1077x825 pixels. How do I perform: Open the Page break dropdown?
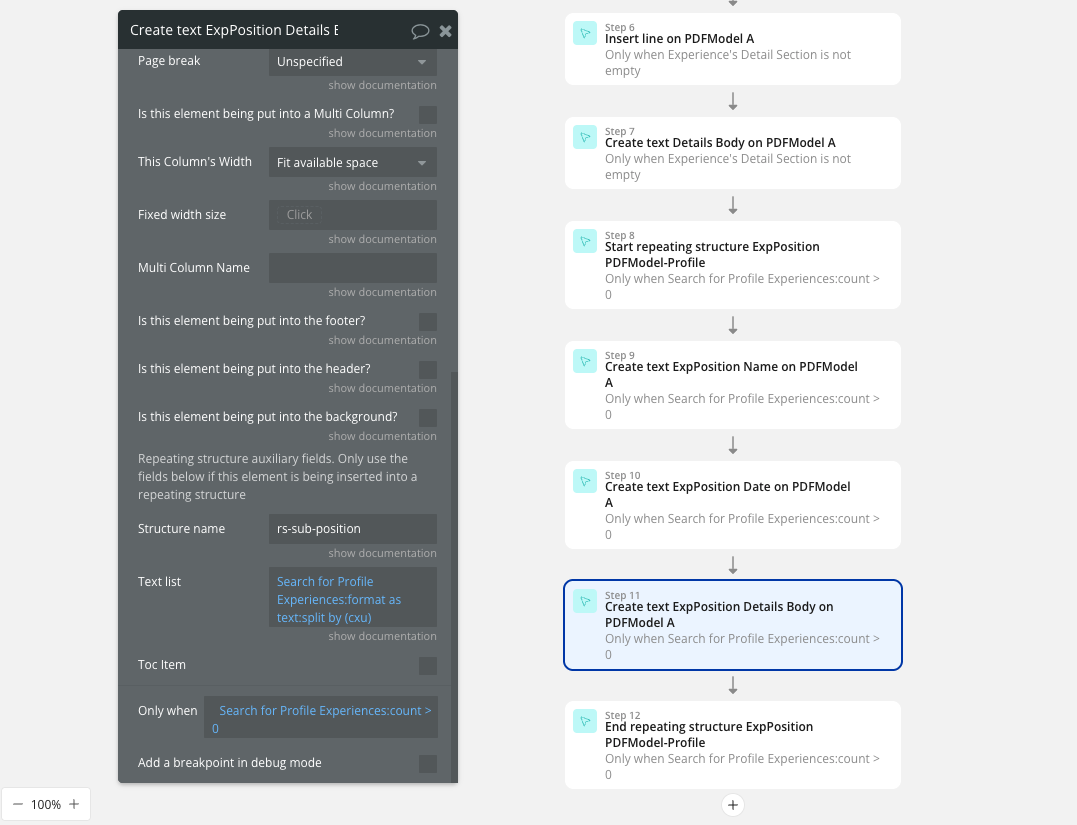(x=352, y=62)
